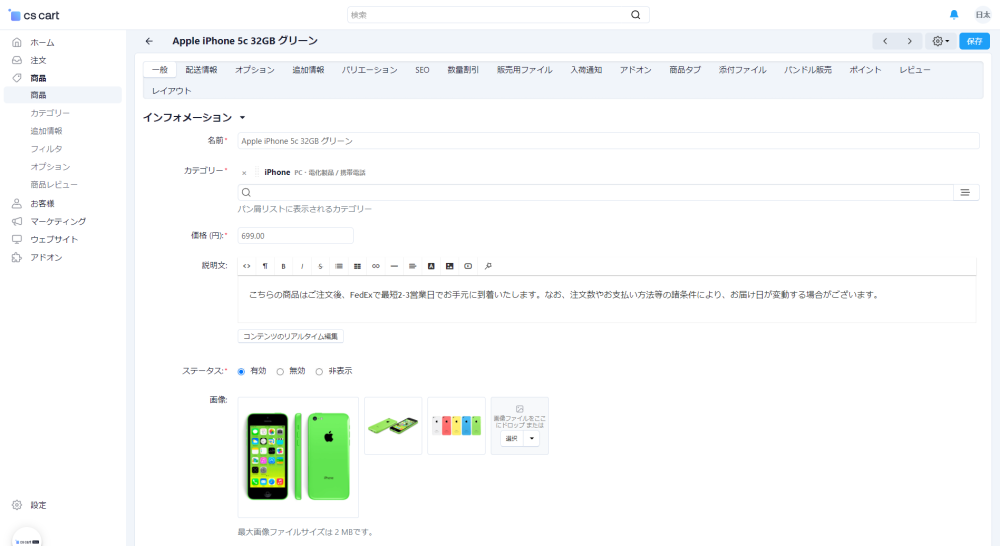
Task: Open the notifications bell
Action: (x=954, y=15)
